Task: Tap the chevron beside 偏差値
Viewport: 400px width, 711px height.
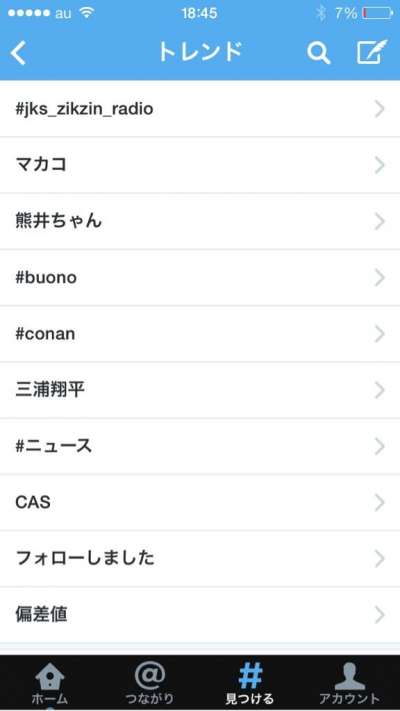Action: coord(380,615)
